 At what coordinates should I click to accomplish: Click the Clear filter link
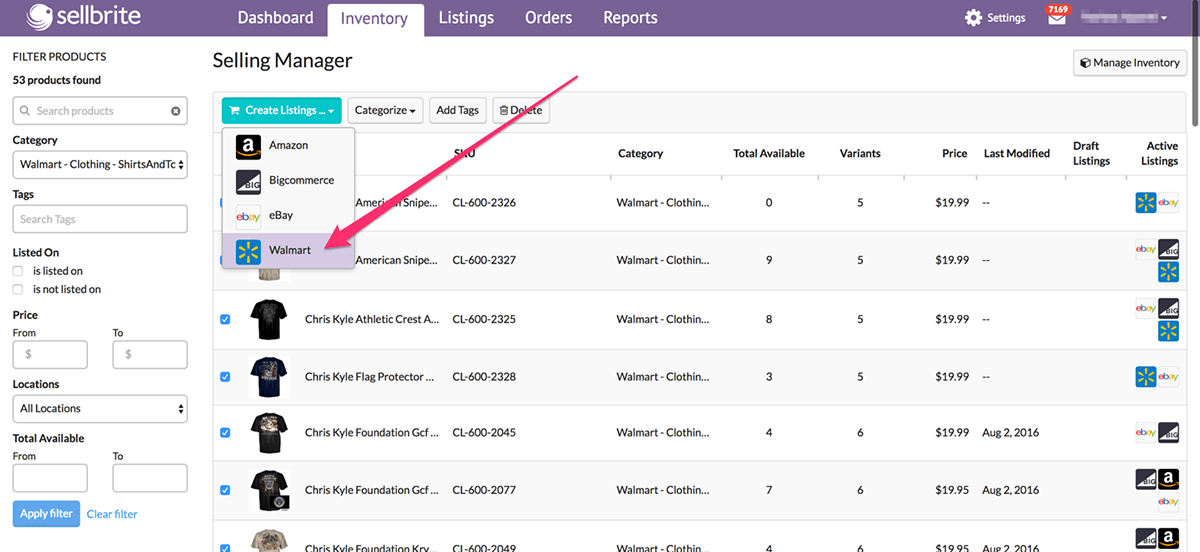(112, 514)
